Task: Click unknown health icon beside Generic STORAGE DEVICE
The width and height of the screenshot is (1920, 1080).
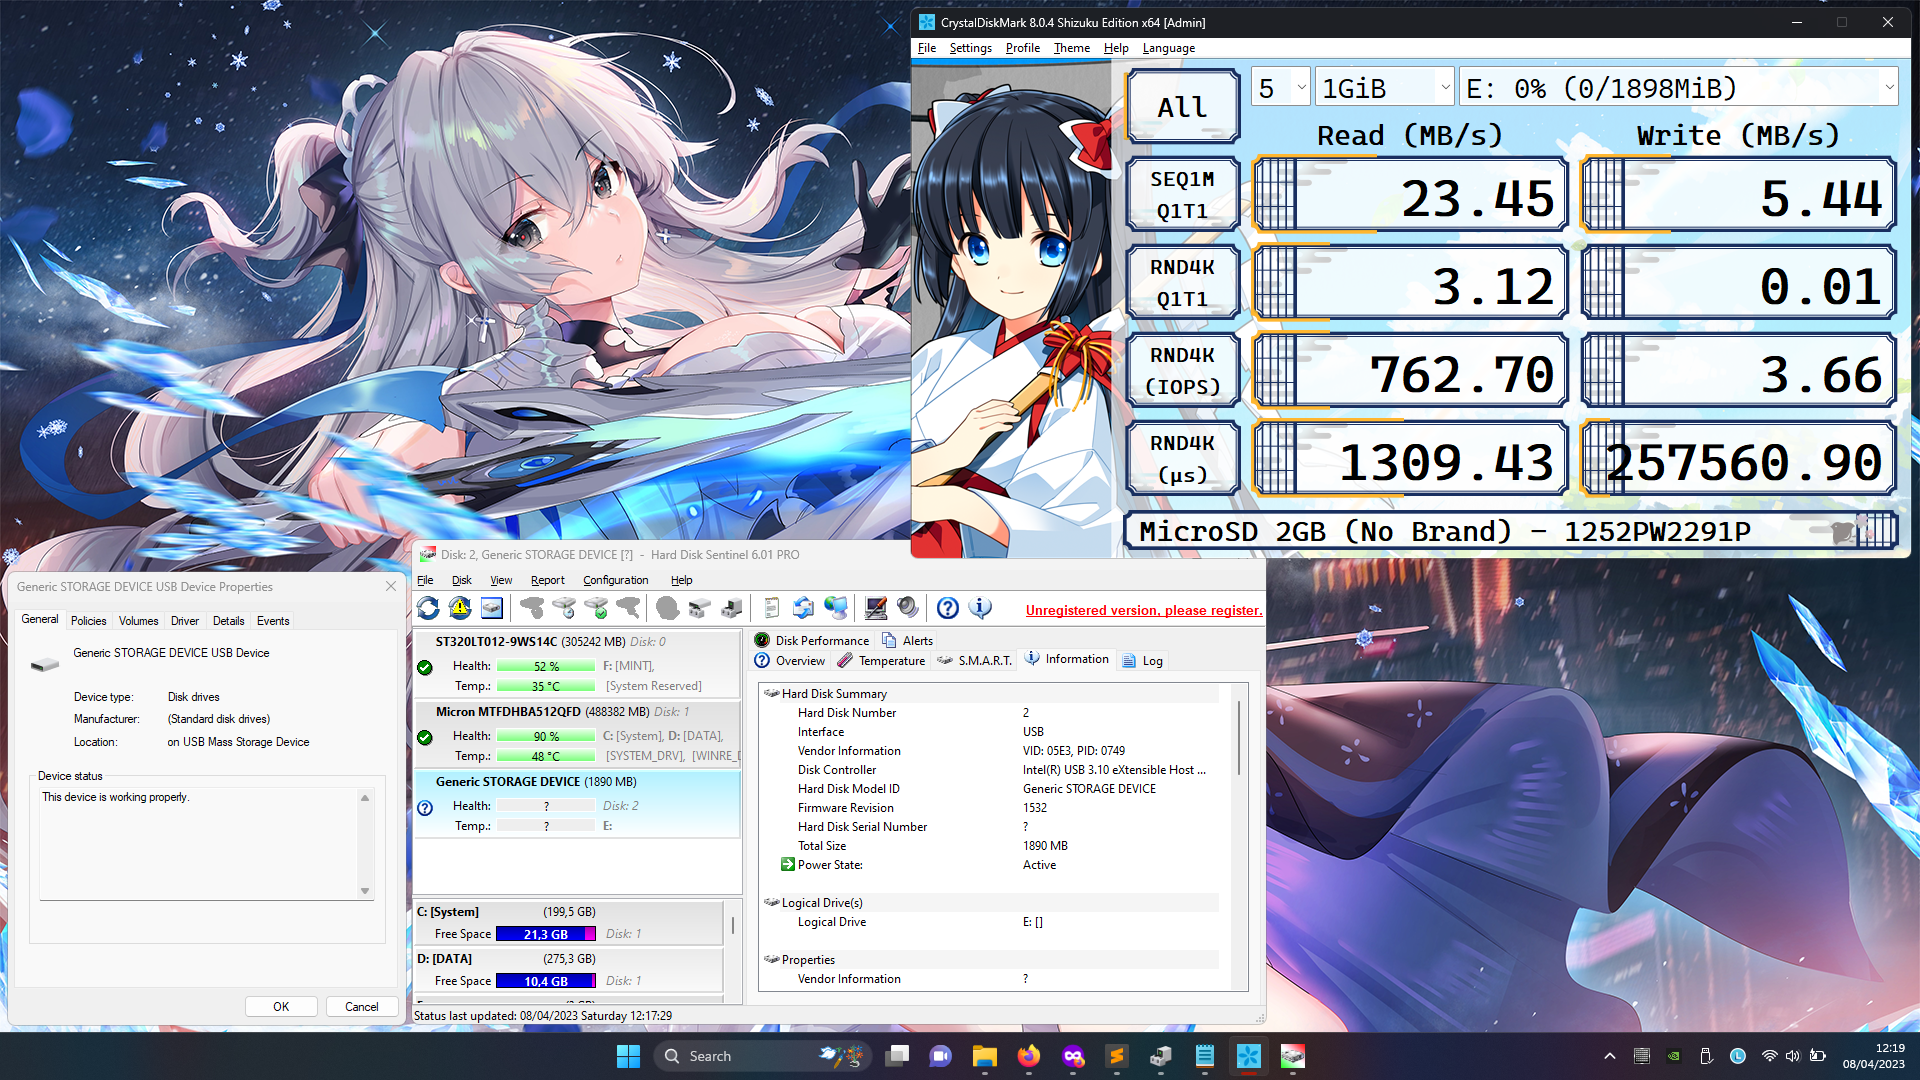Action: 425,808
